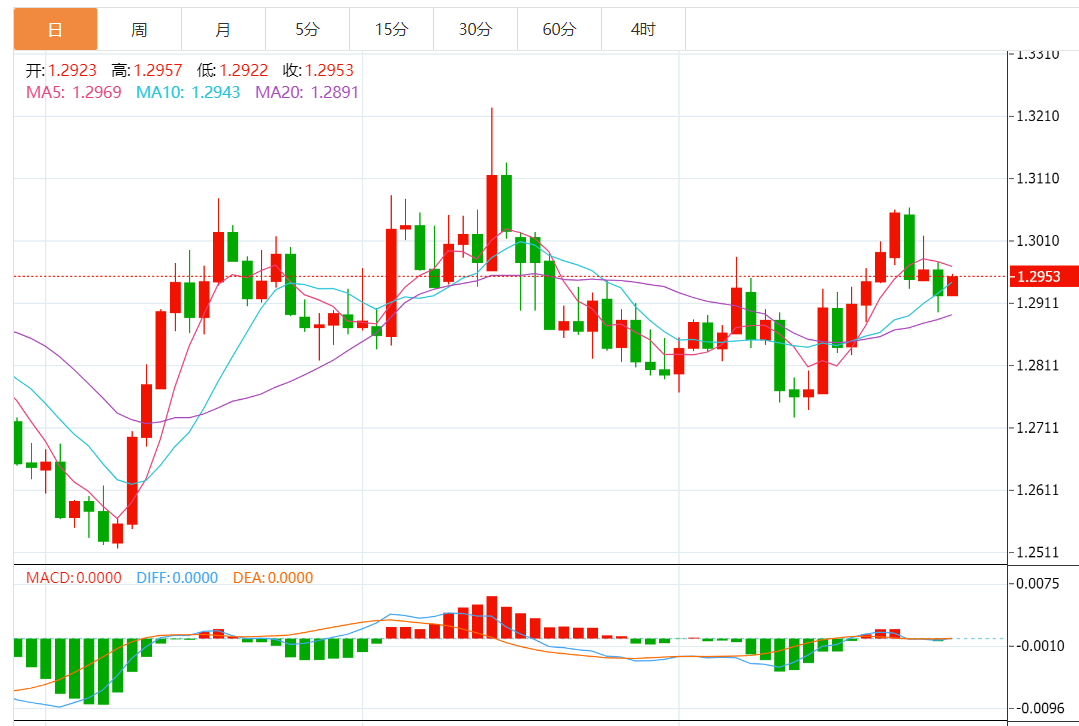Click the MACD:0.0000 label

[74, 577]
